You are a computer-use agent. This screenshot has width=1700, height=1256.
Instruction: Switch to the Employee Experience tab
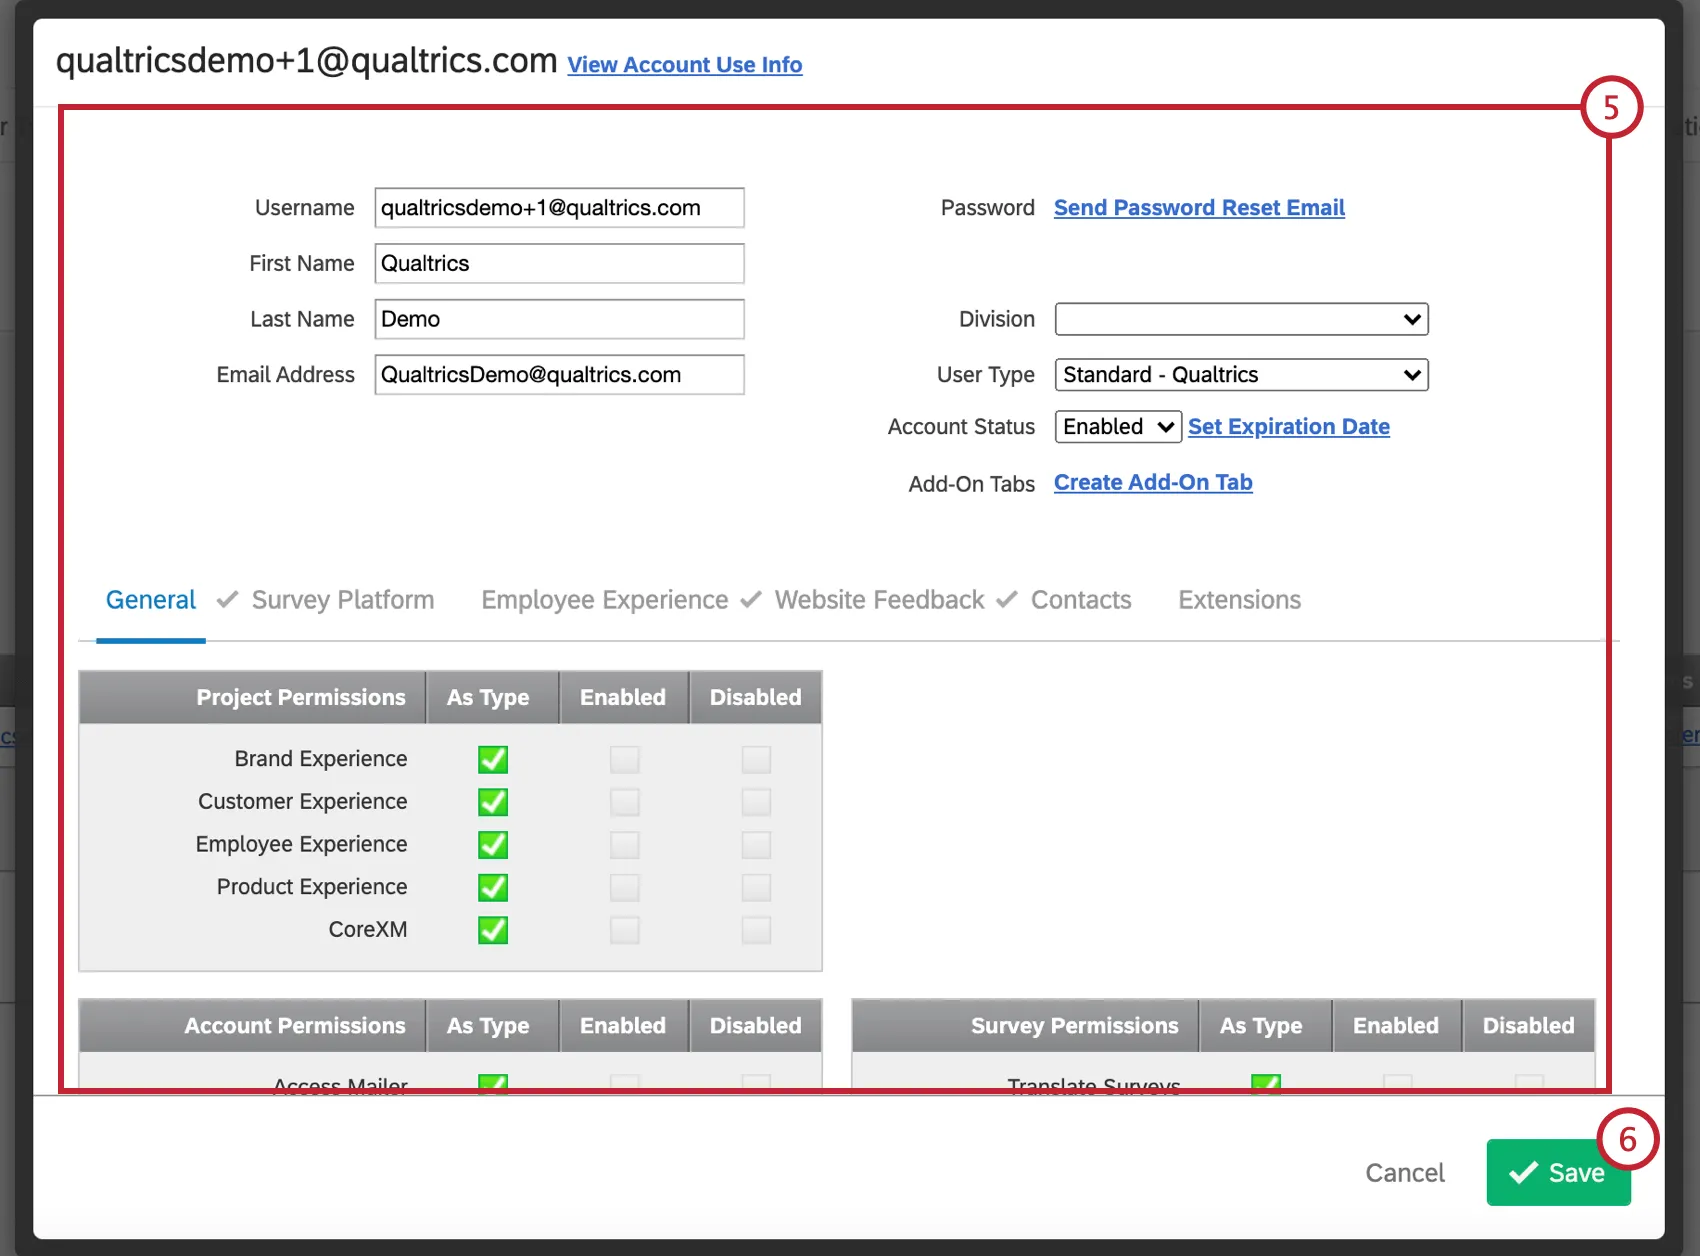click(x=604, y=600)
